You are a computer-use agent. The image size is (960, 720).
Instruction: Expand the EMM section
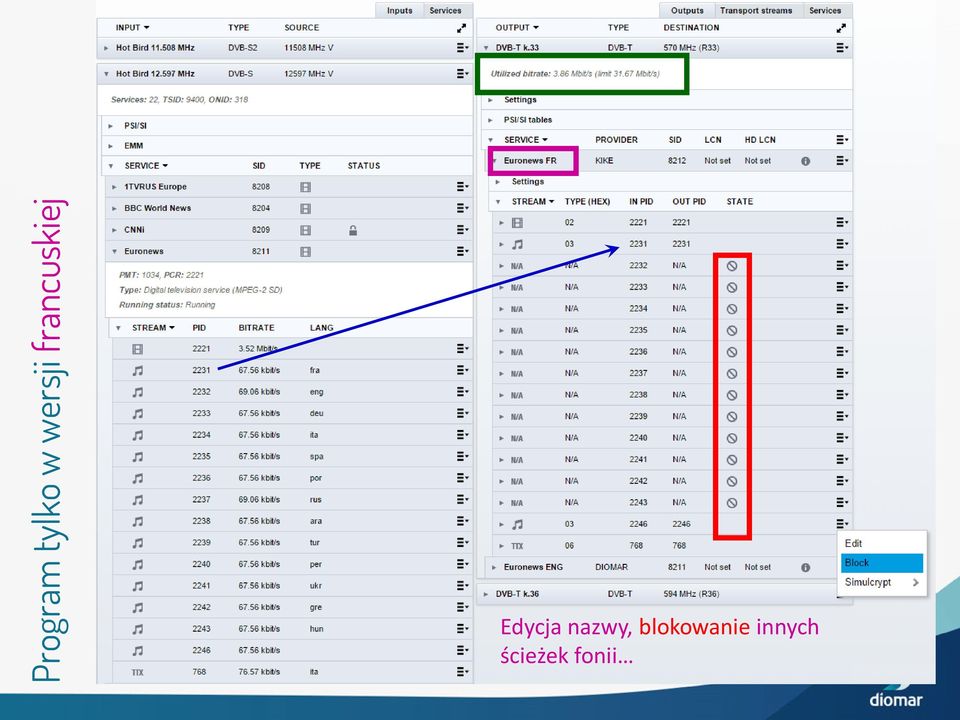[x=111, y=146]
